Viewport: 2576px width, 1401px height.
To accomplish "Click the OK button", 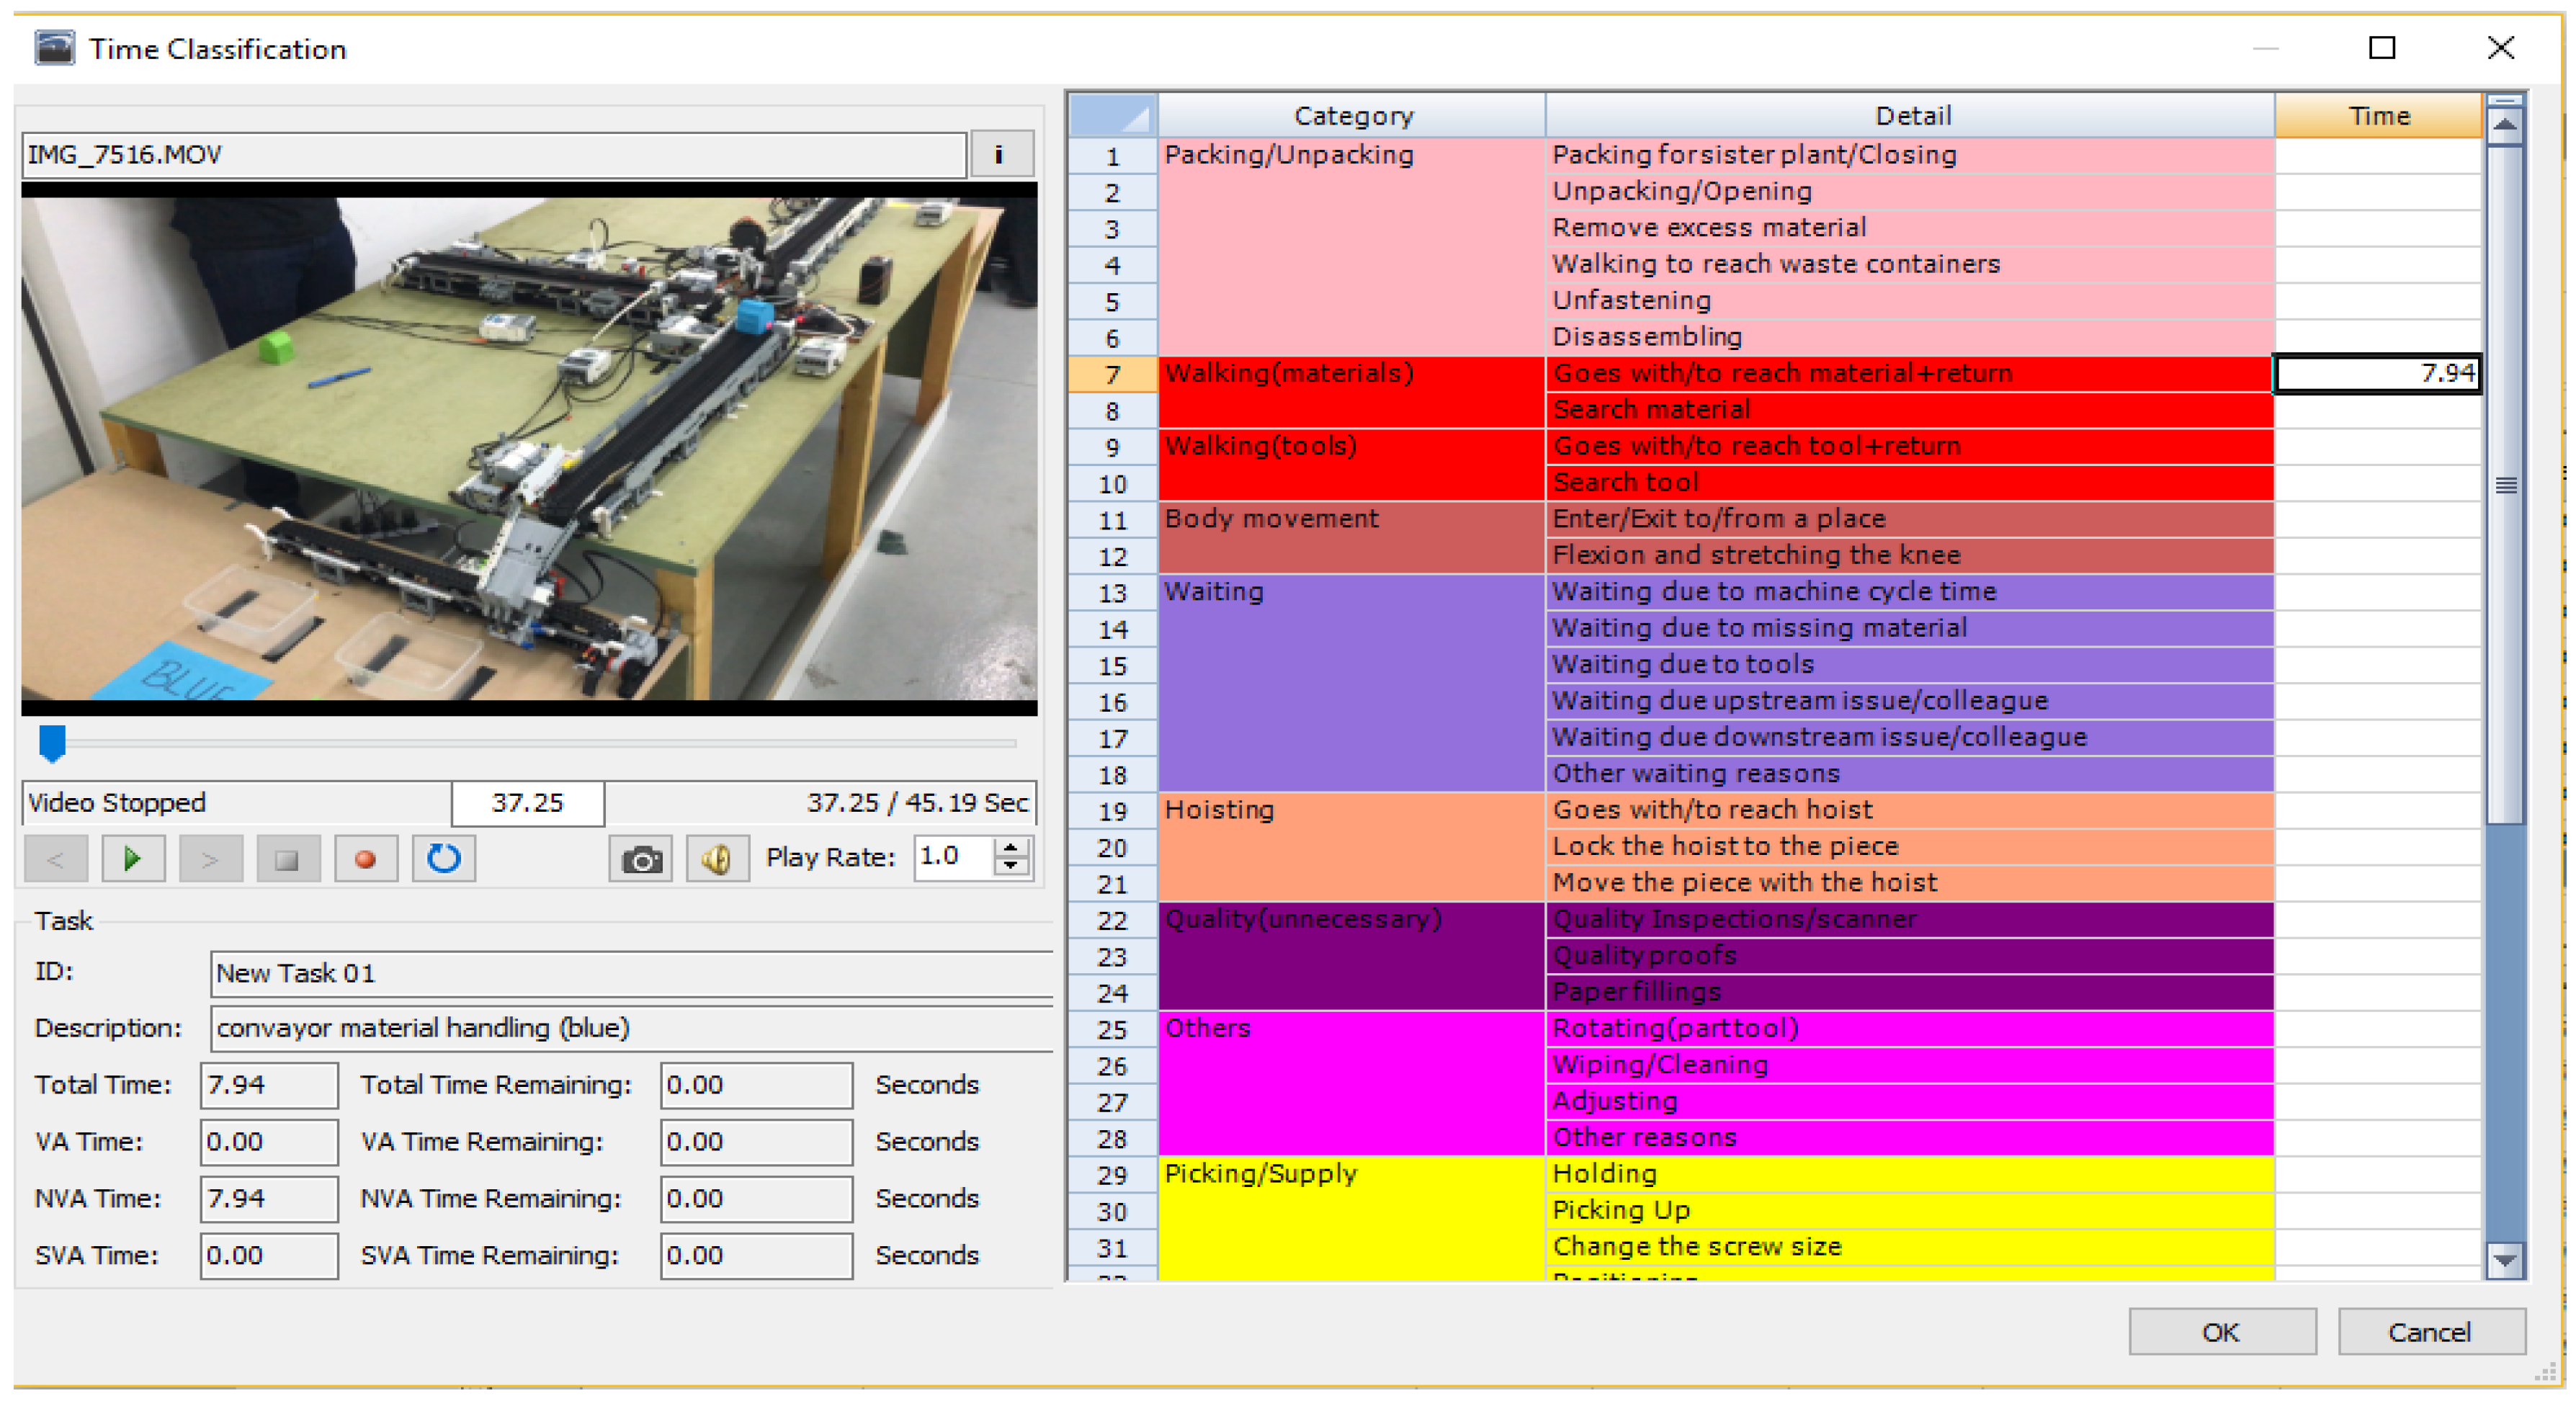I will coord(2221,1332).
